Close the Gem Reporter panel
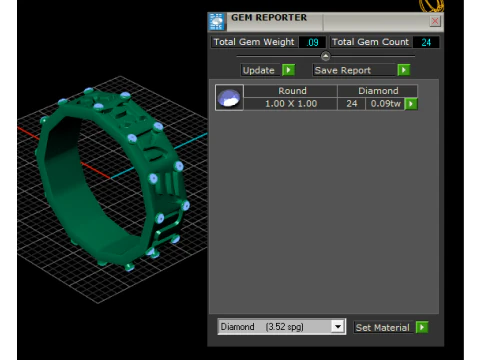Image resolution: width=480 pixels, height=360 pixels. 435,21
